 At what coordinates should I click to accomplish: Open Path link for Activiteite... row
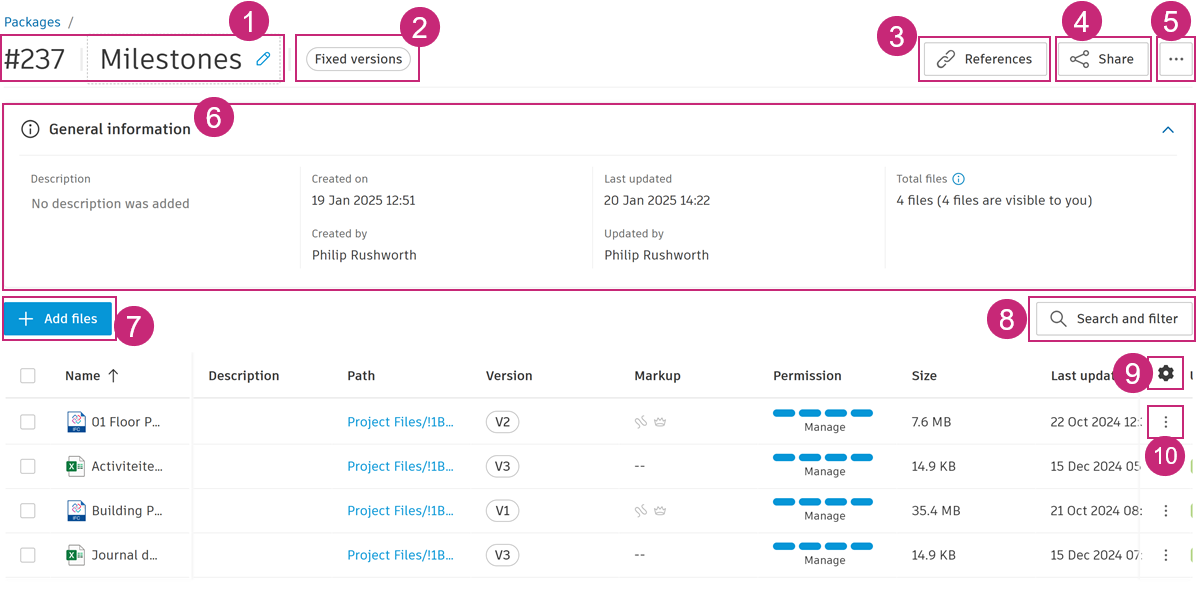click(400, 466)
